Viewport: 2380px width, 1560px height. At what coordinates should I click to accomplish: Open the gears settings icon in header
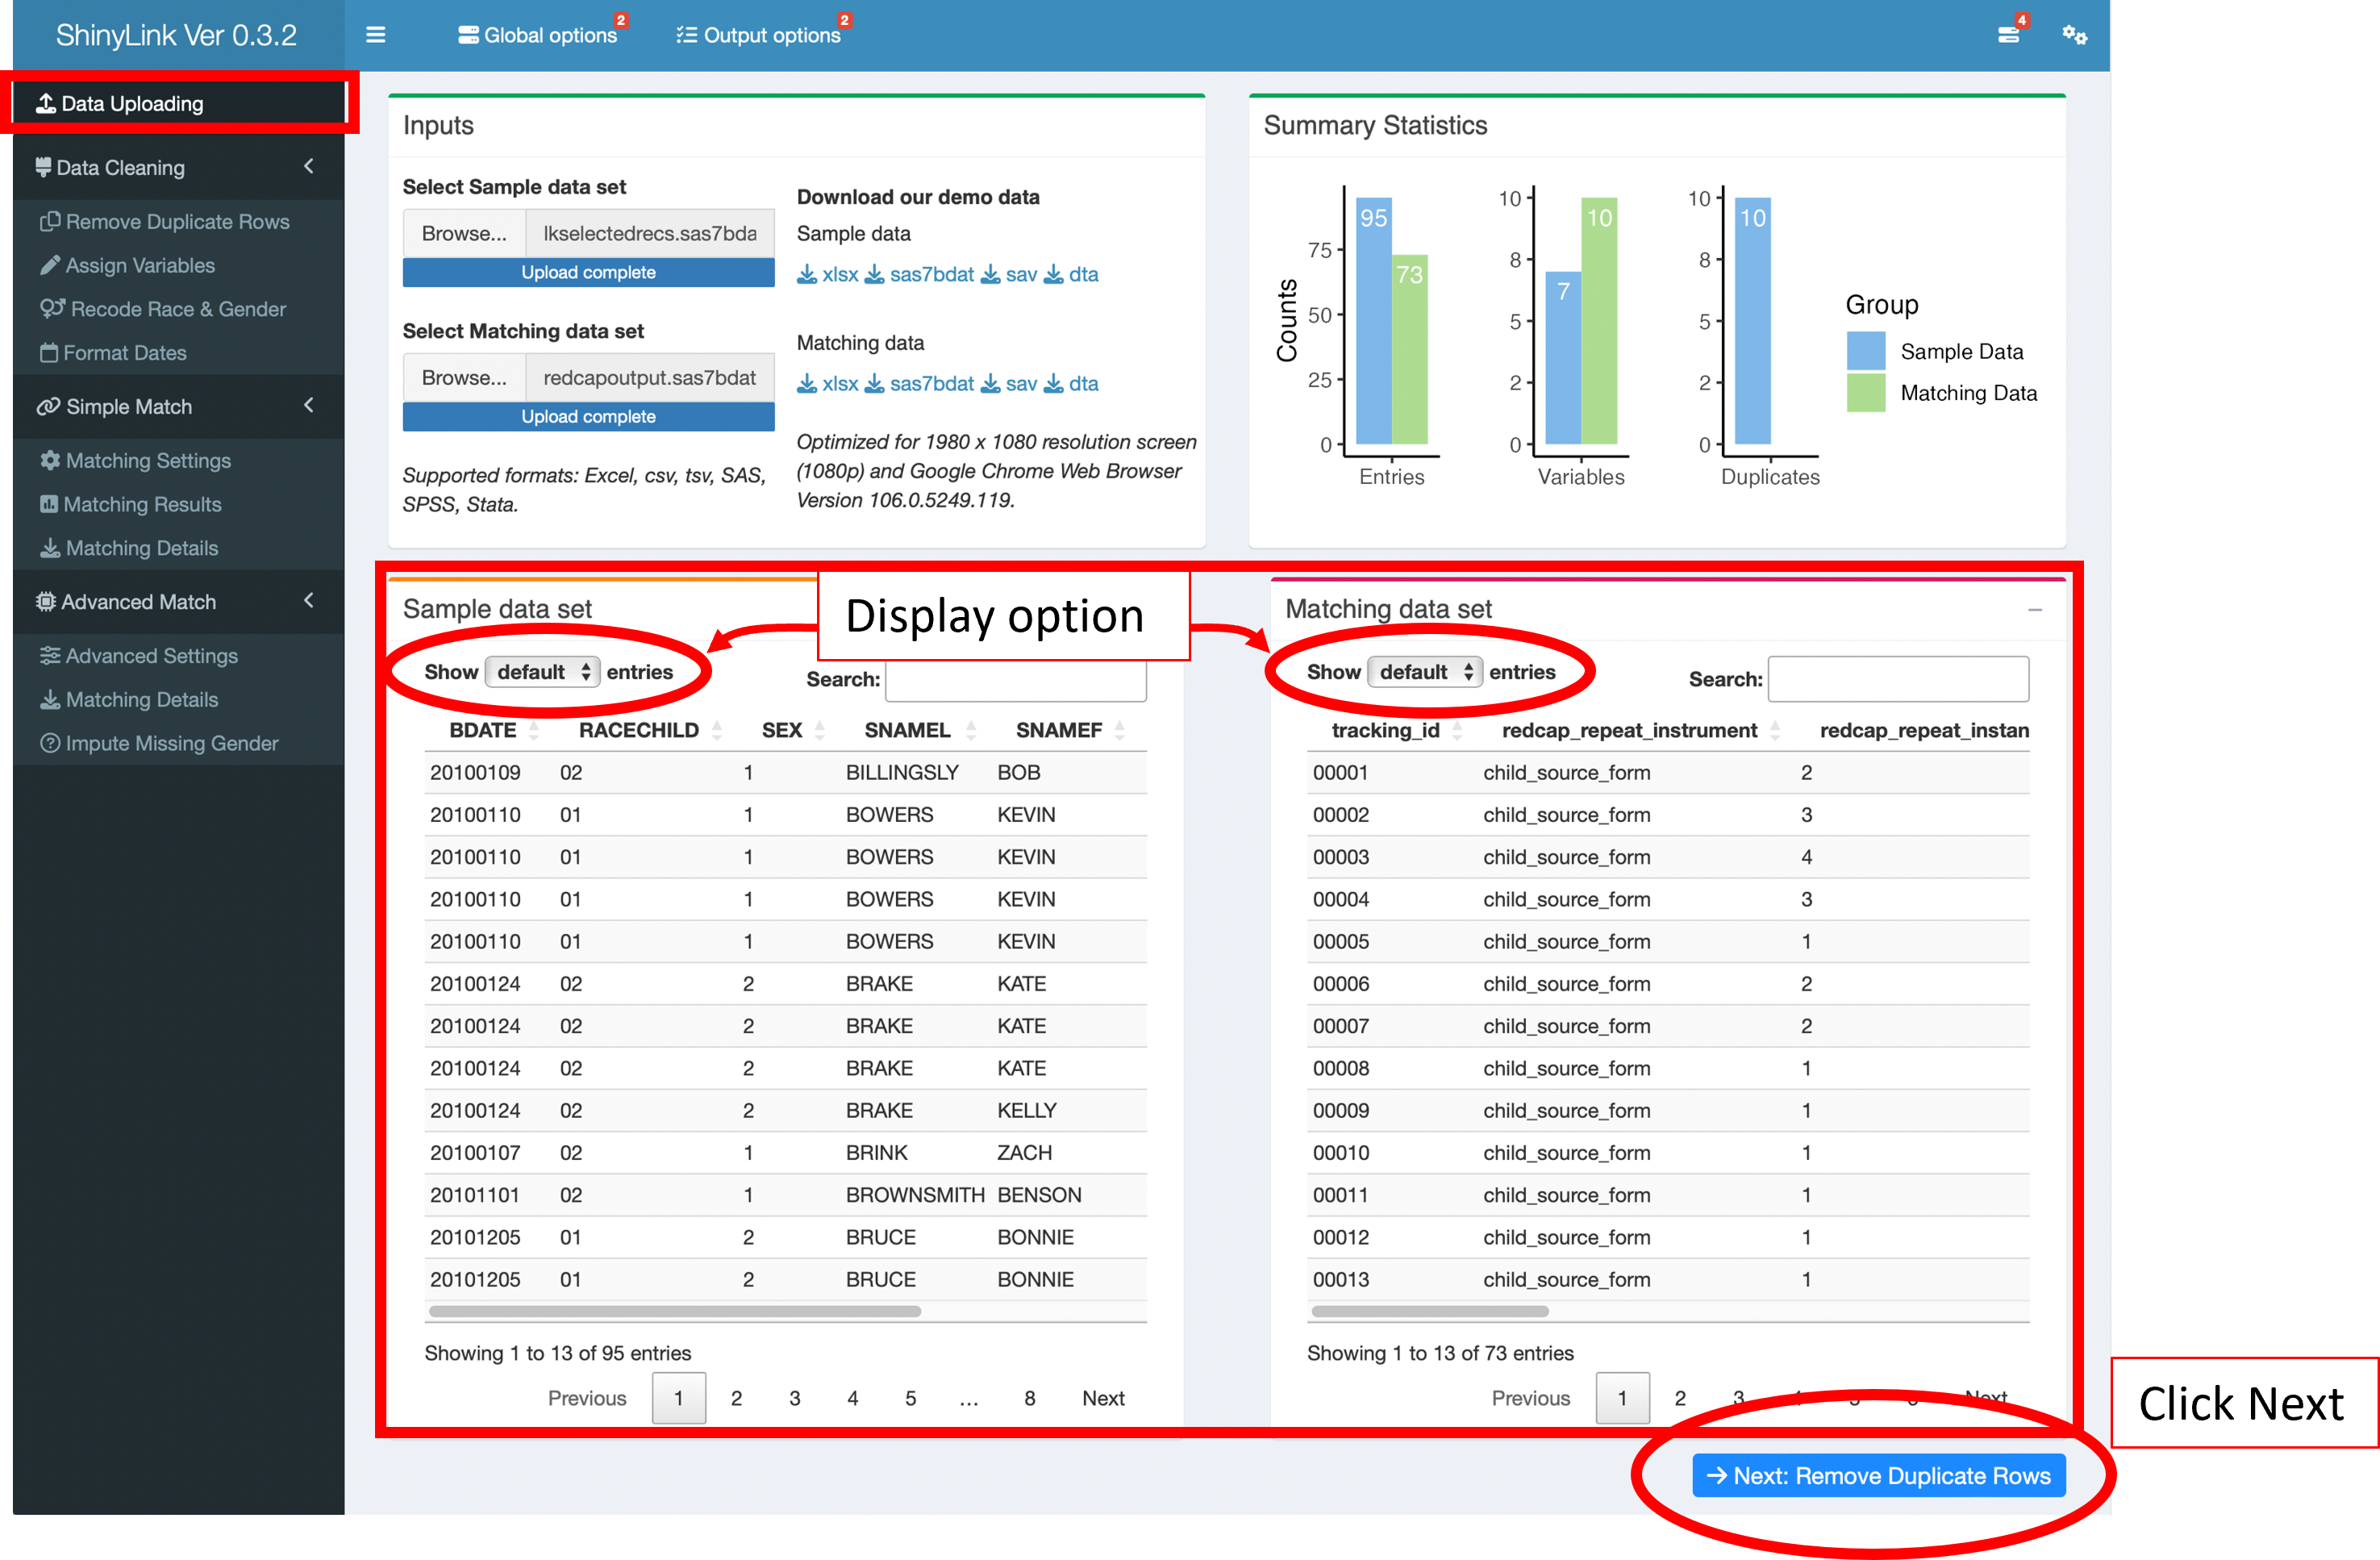click(x=2075, y=35)
